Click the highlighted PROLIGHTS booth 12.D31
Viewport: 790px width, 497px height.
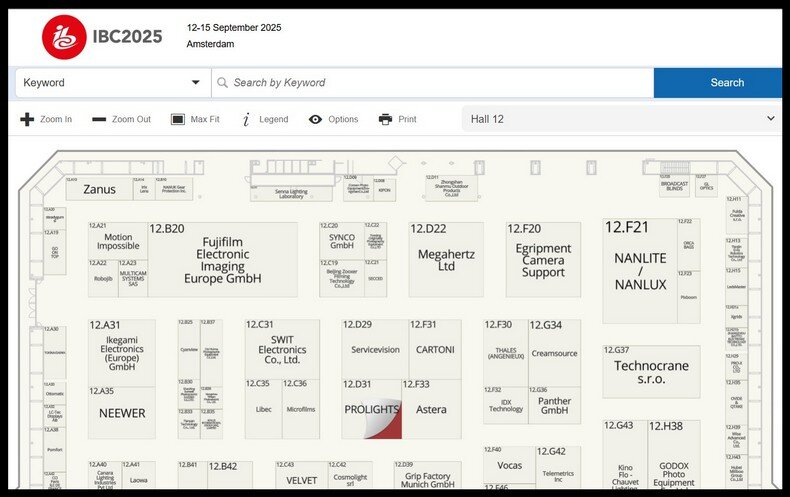[x=371, y=410]
